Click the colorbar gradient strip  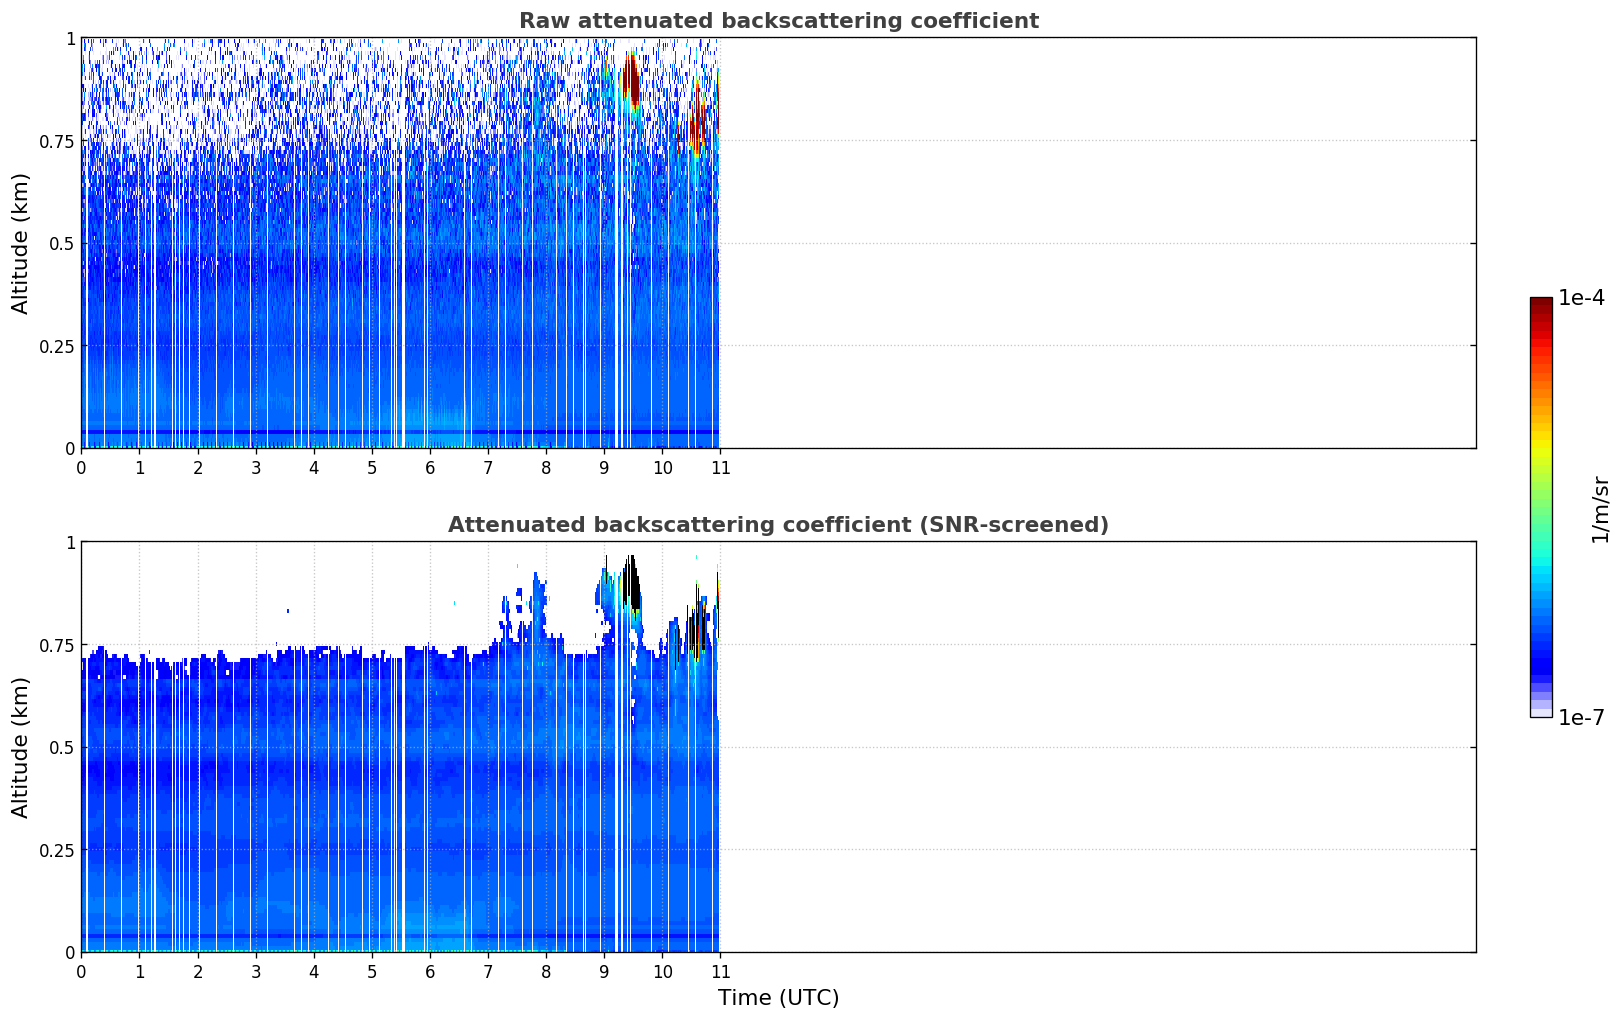point(1541,507)
